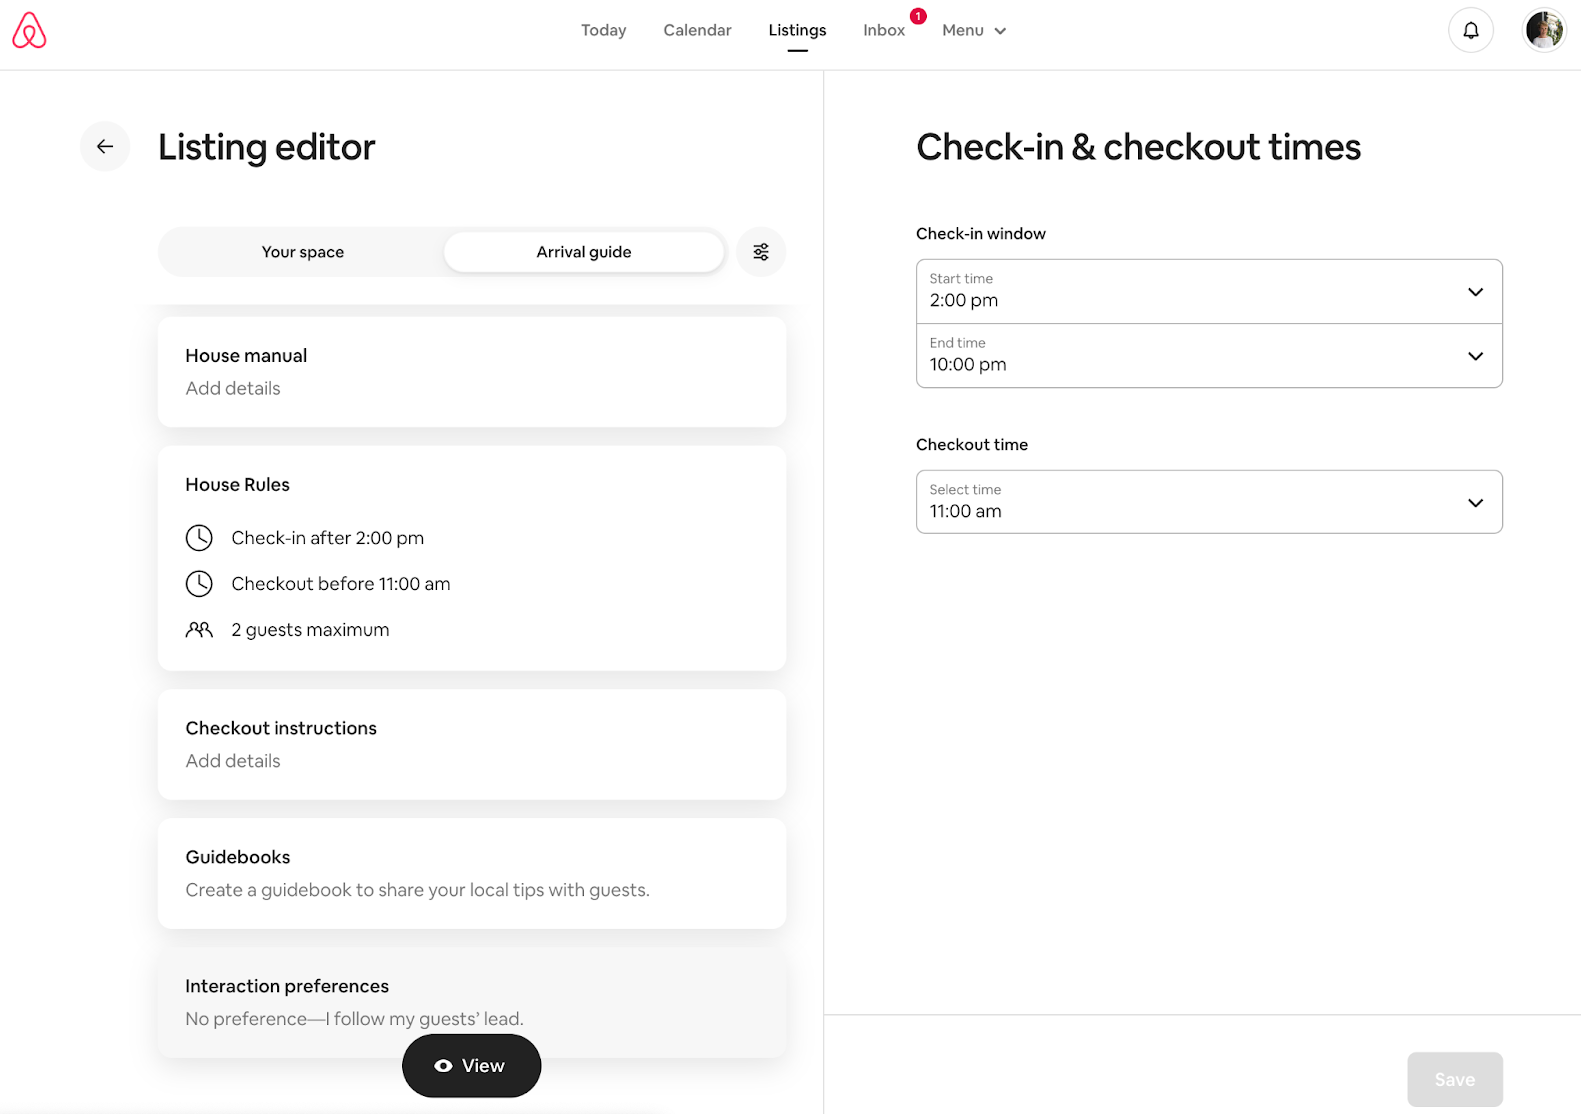Viewport: 1581px width, 1114px height.
Task: Expand the check-in Start time dropdown
Action: tap(1208, 292)
